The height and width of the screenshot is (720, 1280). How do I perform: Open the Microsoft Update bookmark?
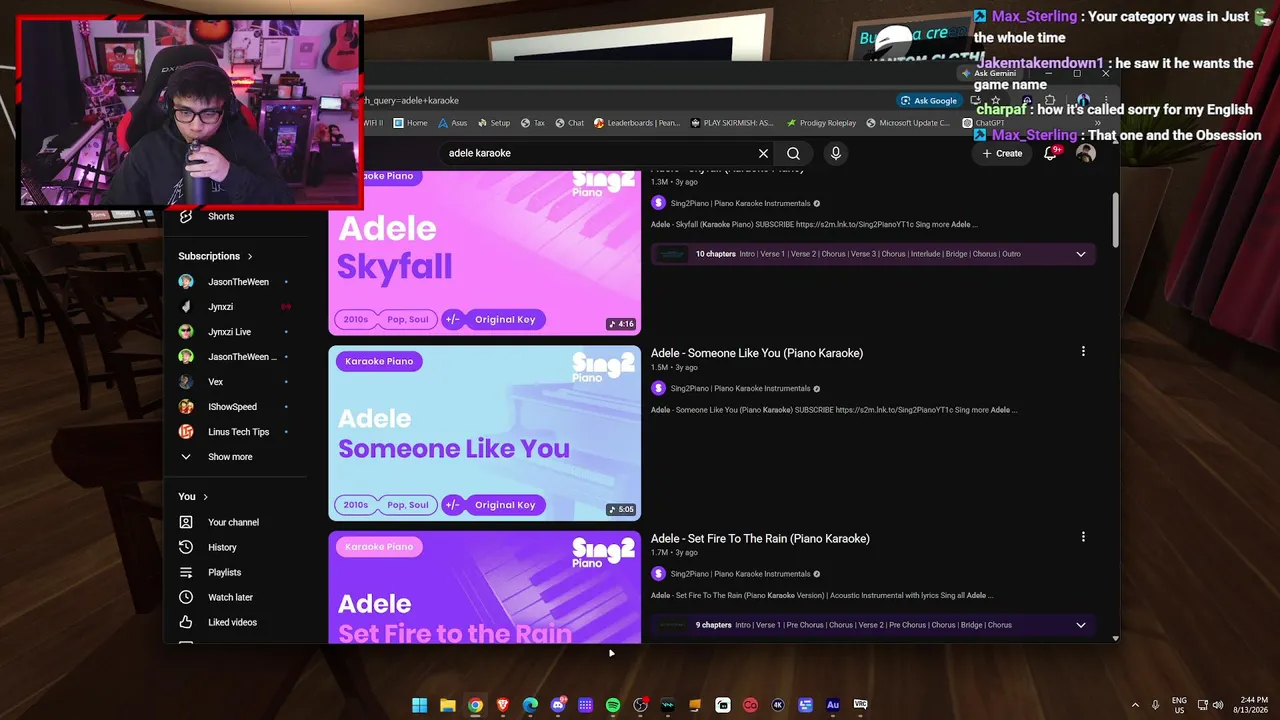click(x=909, y=123)
